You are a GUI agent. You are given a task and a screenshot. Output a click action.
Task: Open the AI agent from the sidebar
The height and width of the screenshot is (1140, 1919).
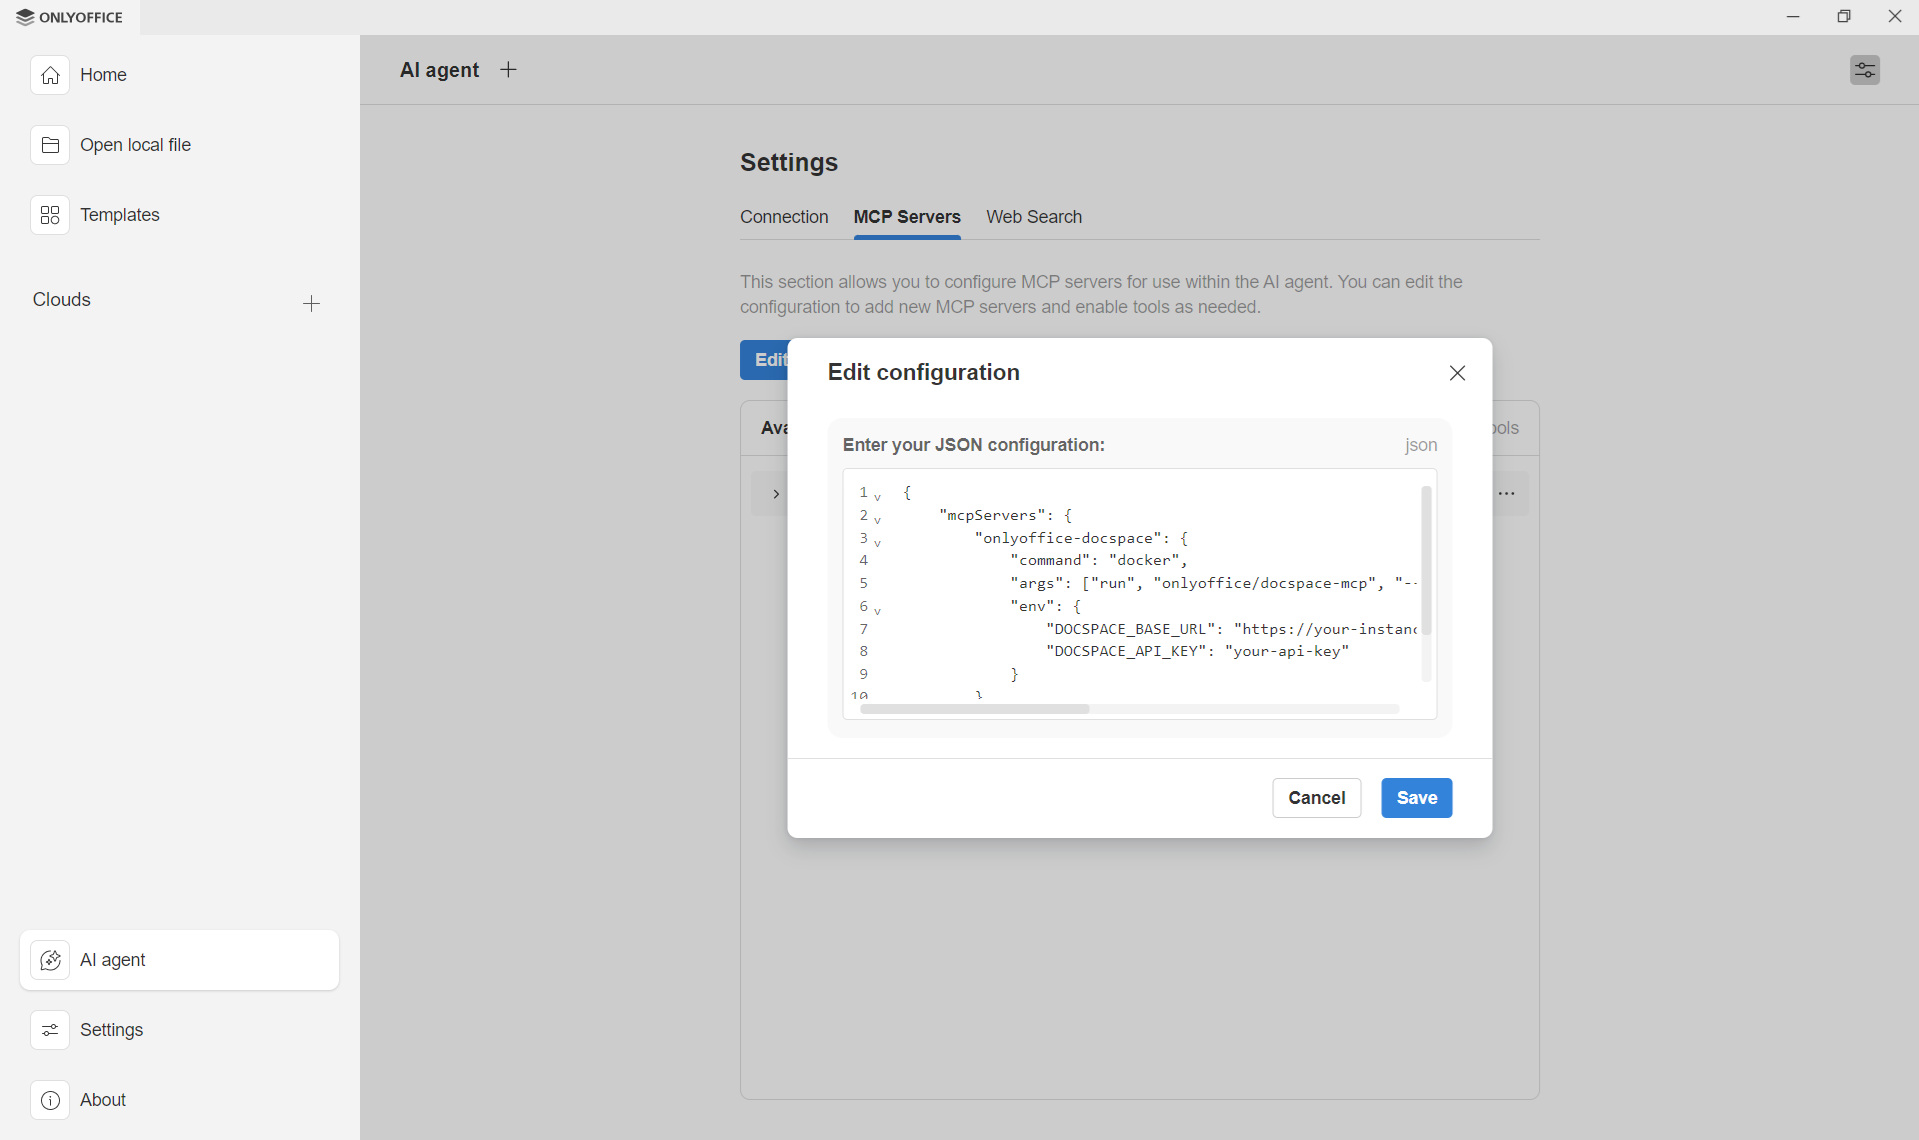click(112, 960)
